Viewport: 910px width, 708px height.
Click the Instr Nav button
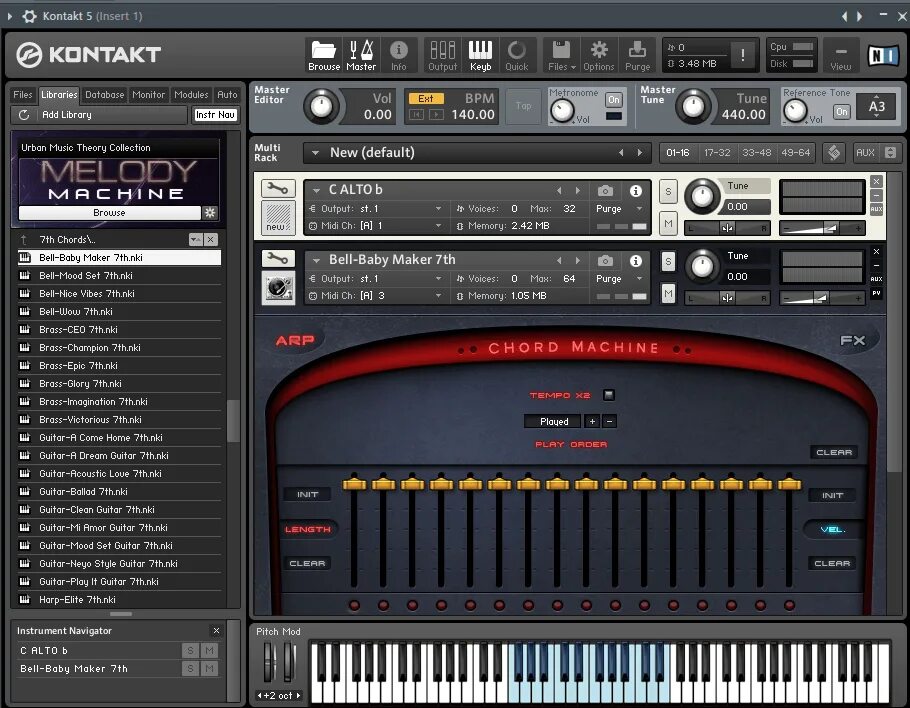pos(215,115)
